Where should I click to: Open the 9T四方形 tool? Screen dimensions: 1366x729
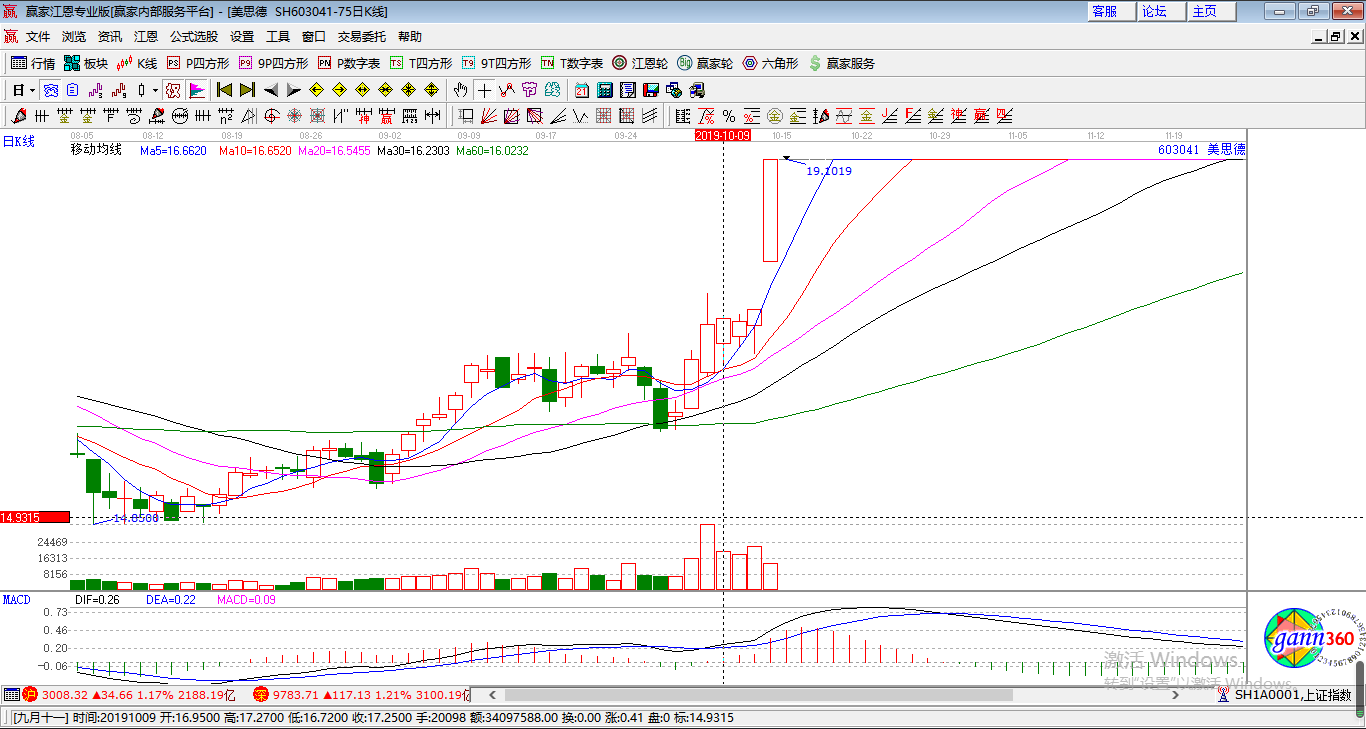(496, 63)
